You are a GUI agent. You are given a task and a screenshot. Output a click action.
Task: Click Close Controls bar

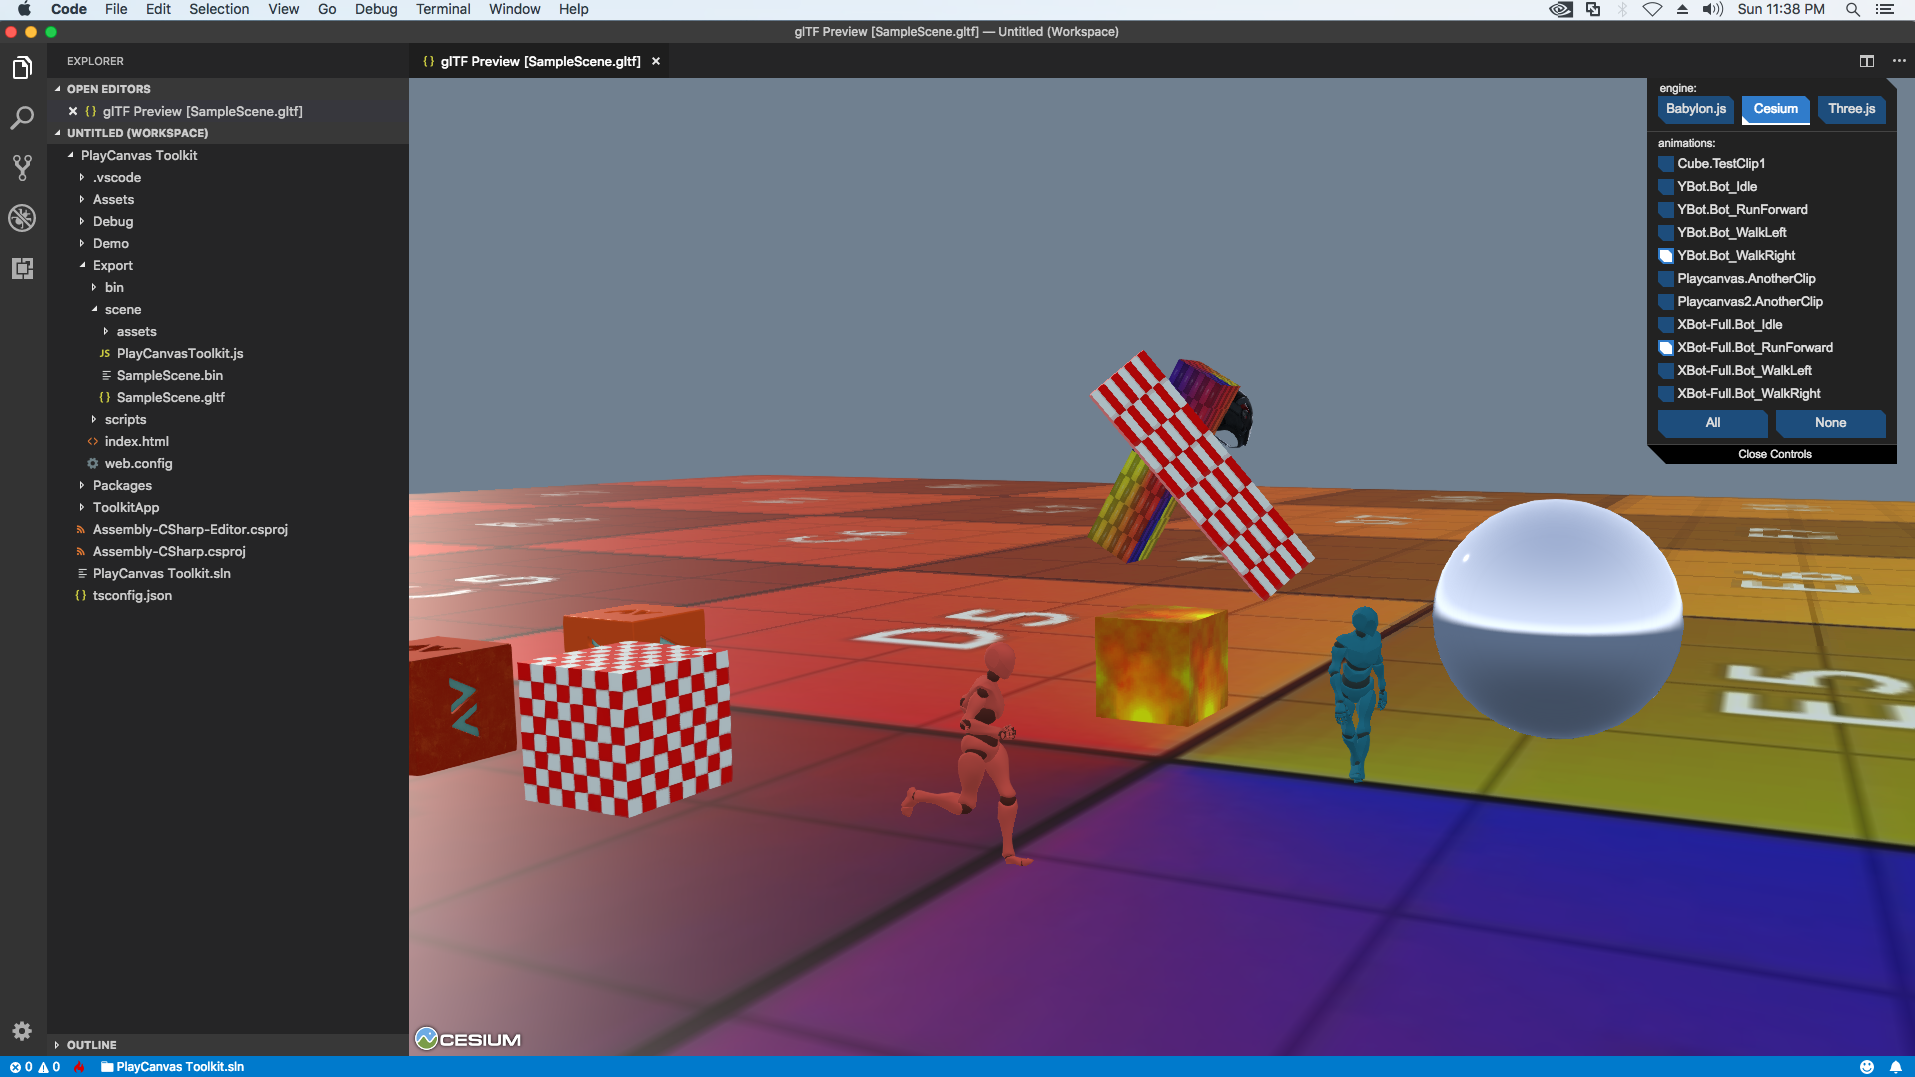[1774, 454]
